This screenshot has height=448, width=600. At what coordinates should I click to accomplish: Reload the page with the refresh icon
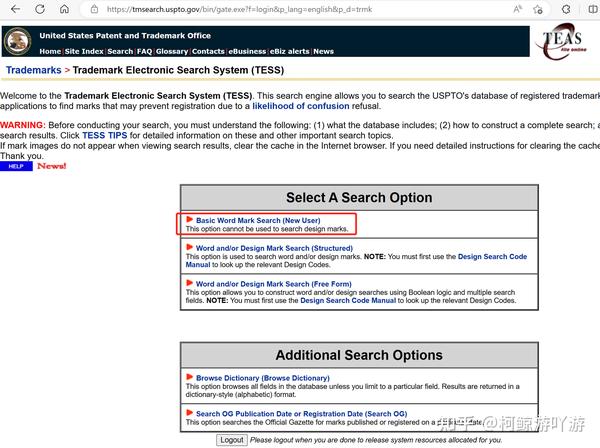40,9
